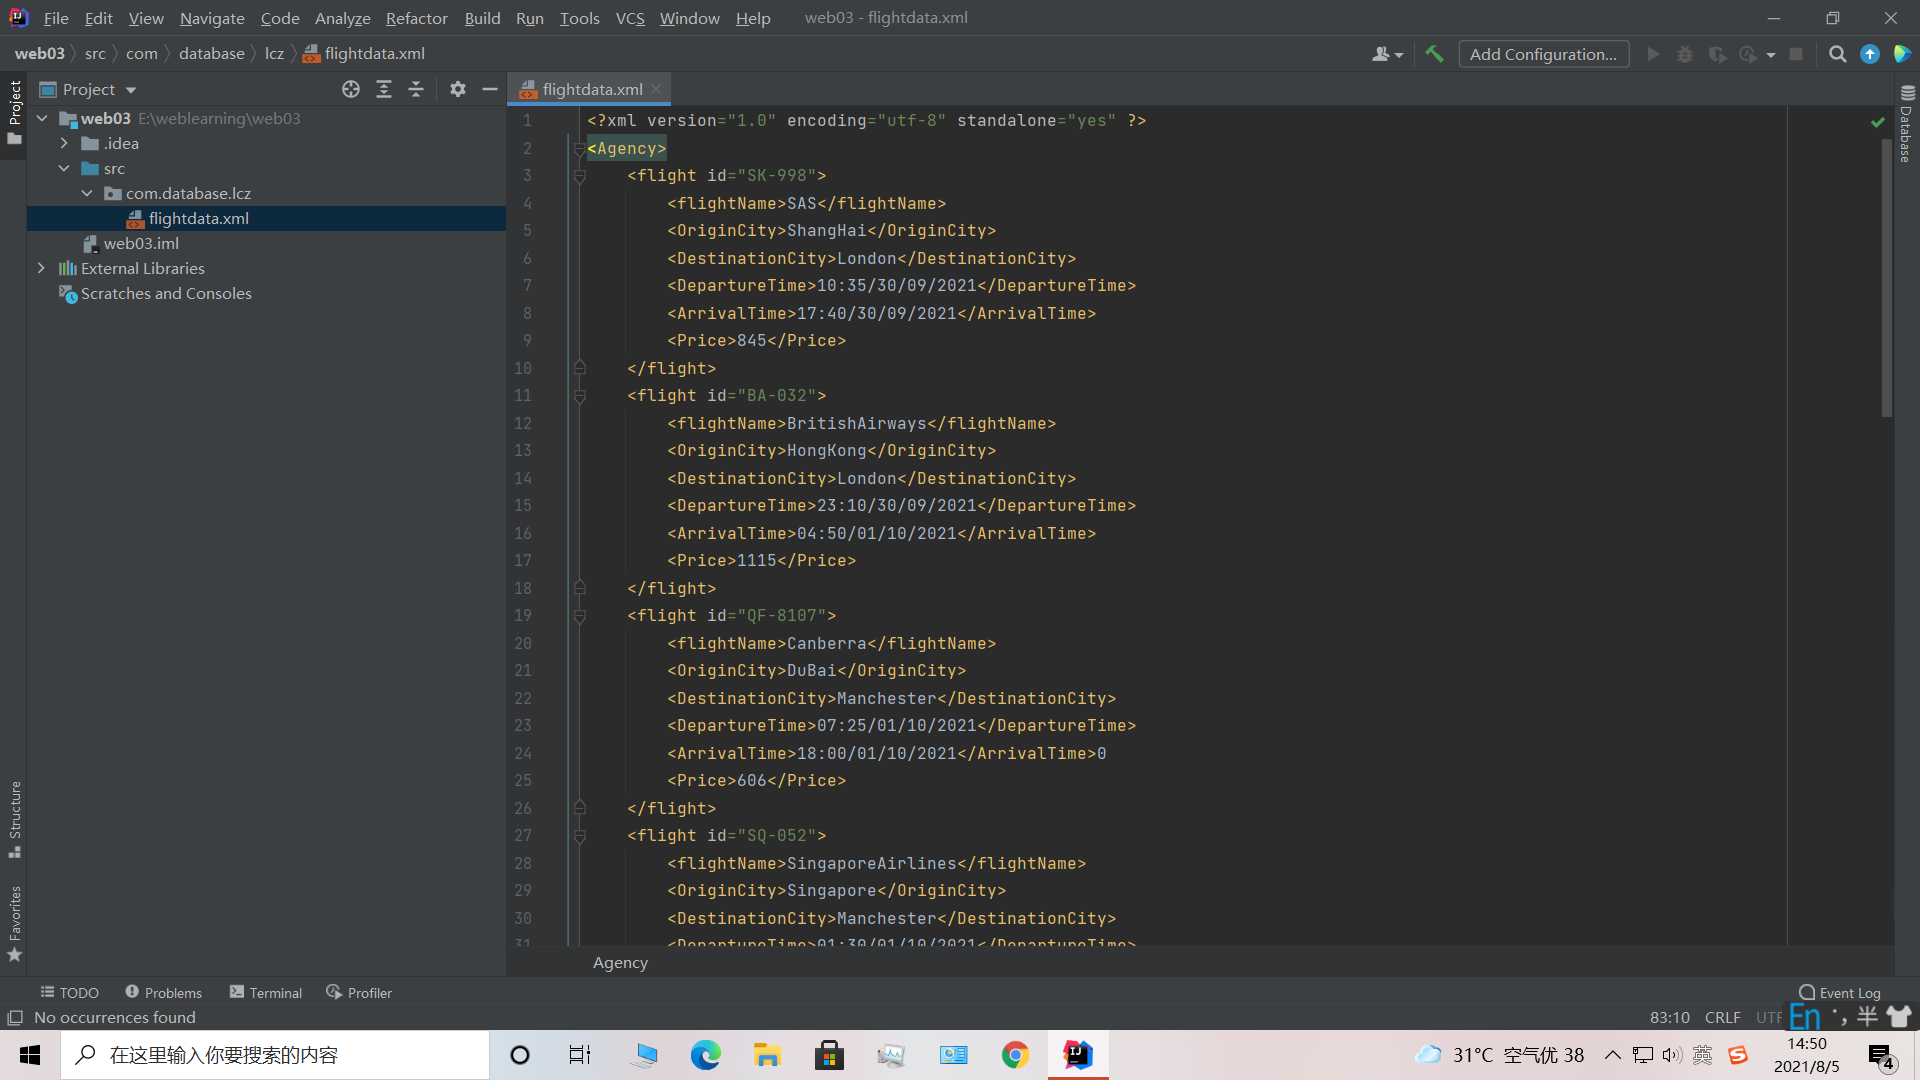Open Project panel settings gear
The width and height of the screenshot is (1920, 1080).
458,89
